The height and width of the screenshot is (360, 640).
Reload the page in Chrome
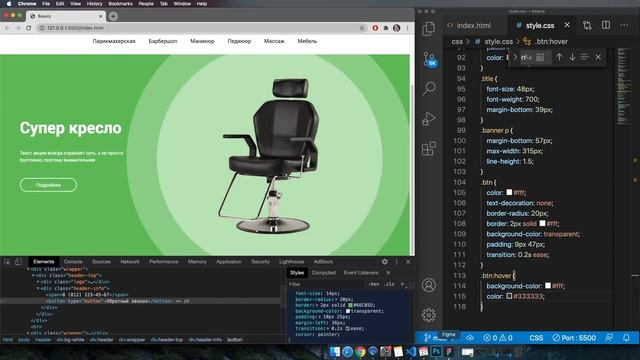point(29,28)
